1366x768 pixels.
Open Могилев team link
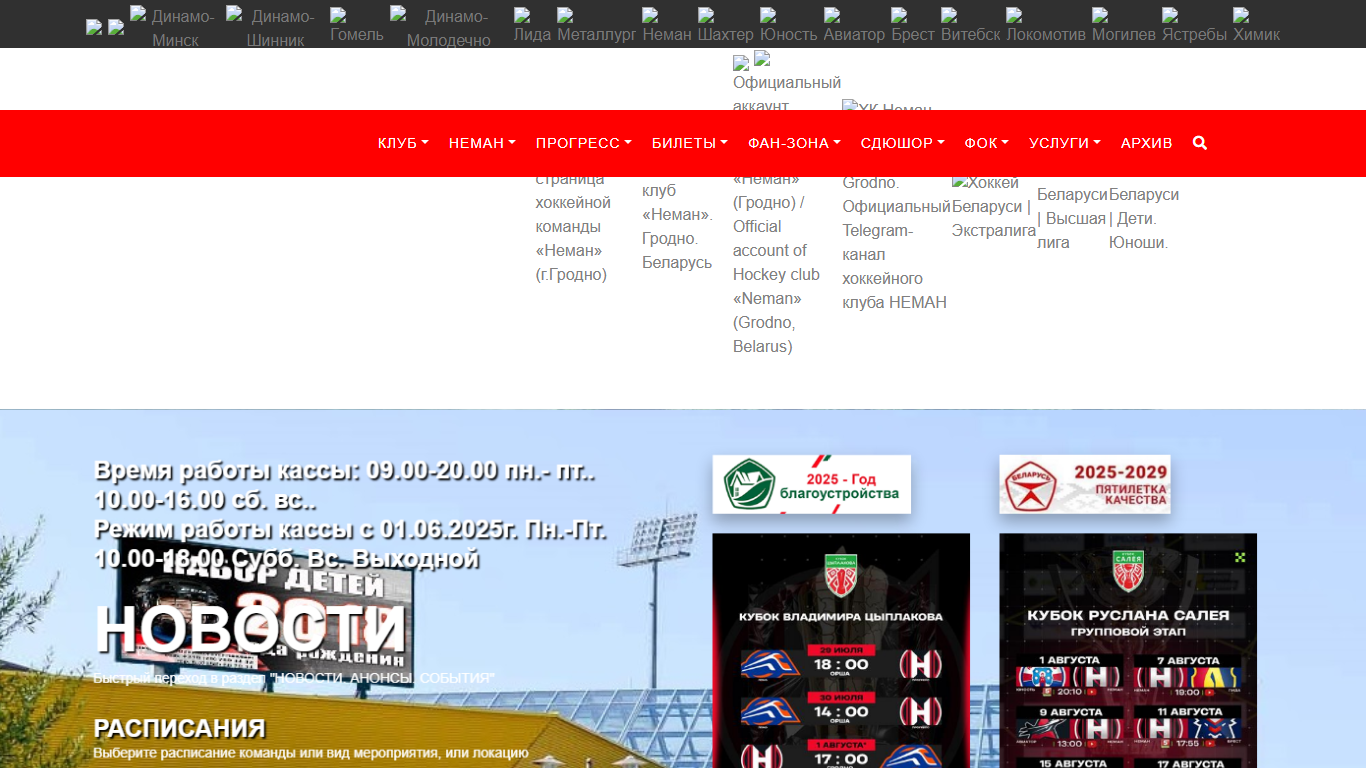click(x=1124, y=27)
